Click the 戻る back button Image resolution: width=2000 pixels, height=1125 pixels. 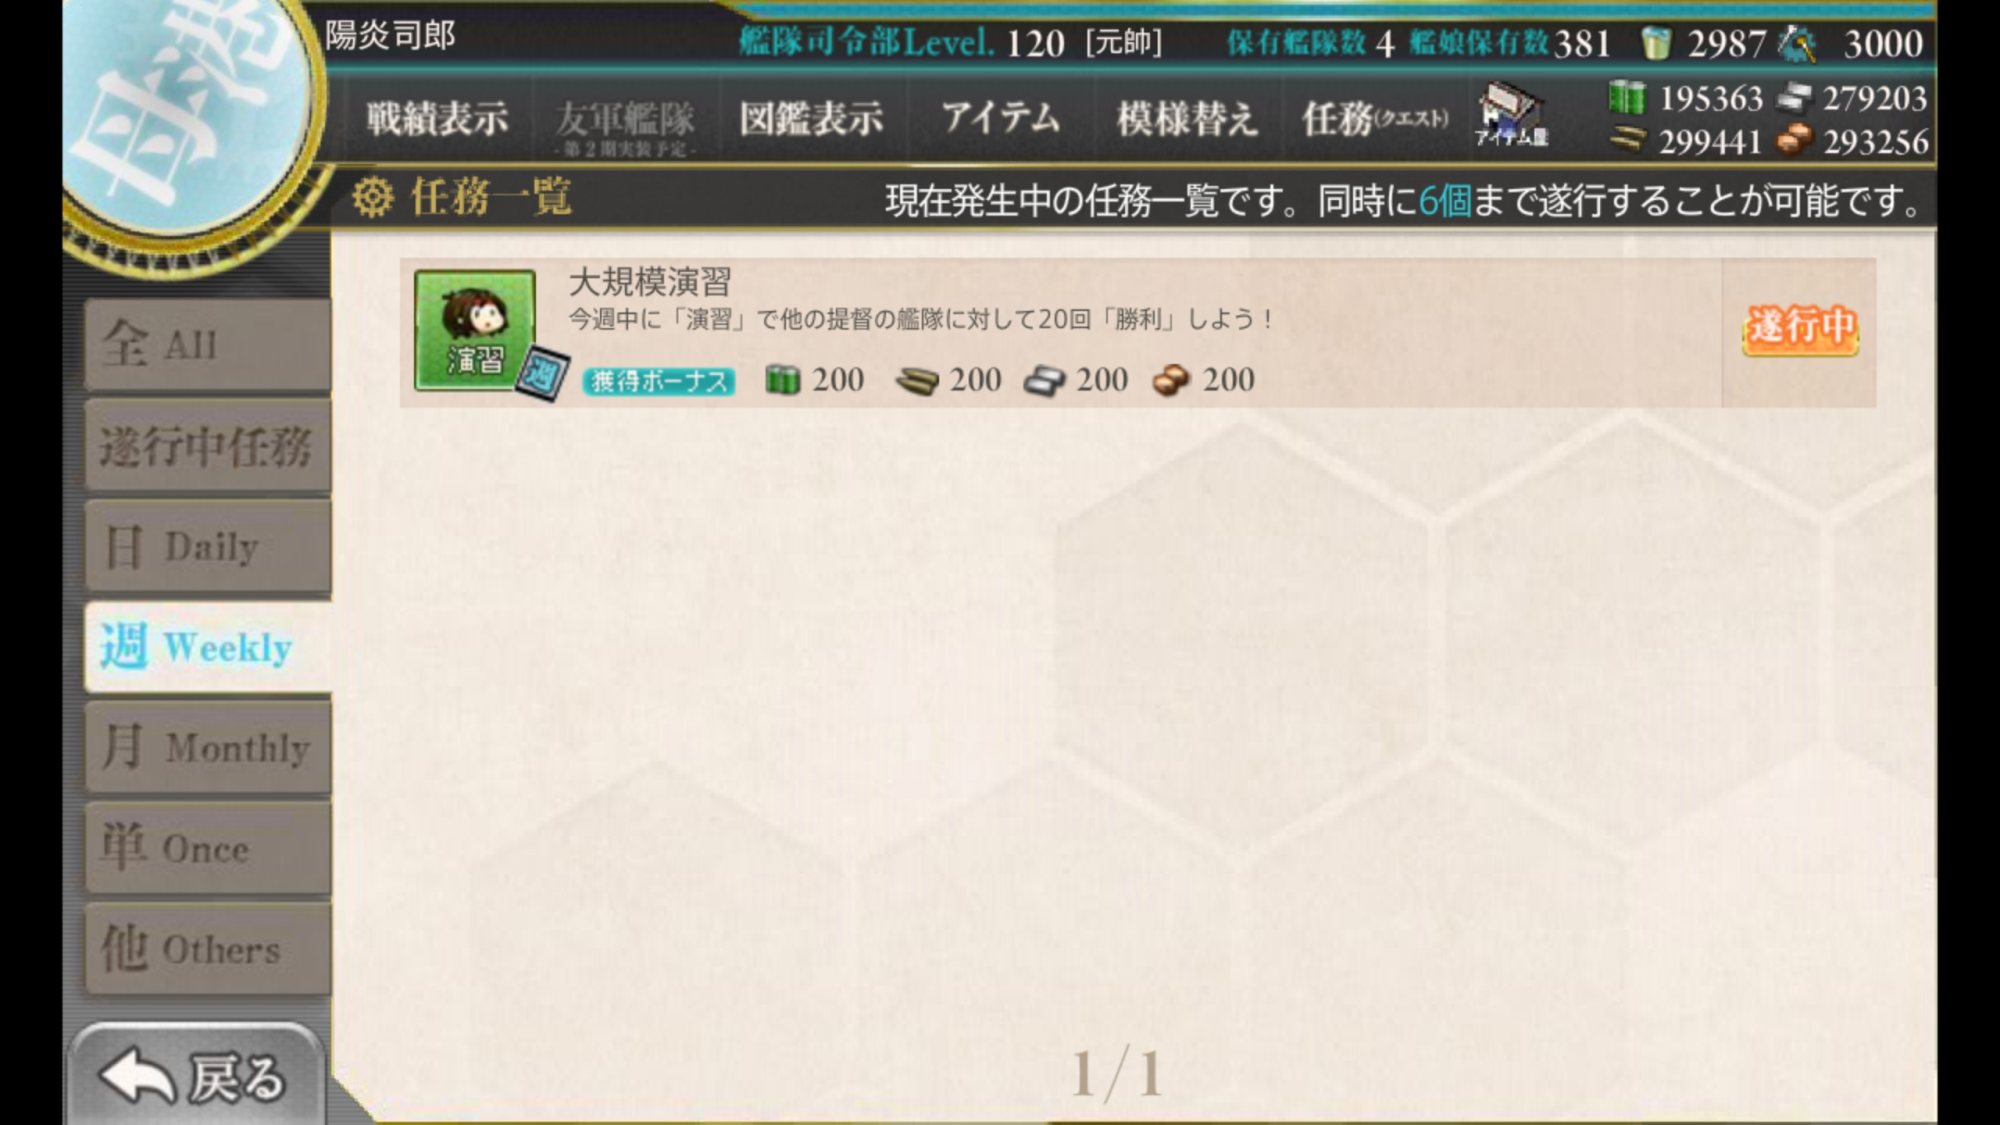coord(197,1075)
